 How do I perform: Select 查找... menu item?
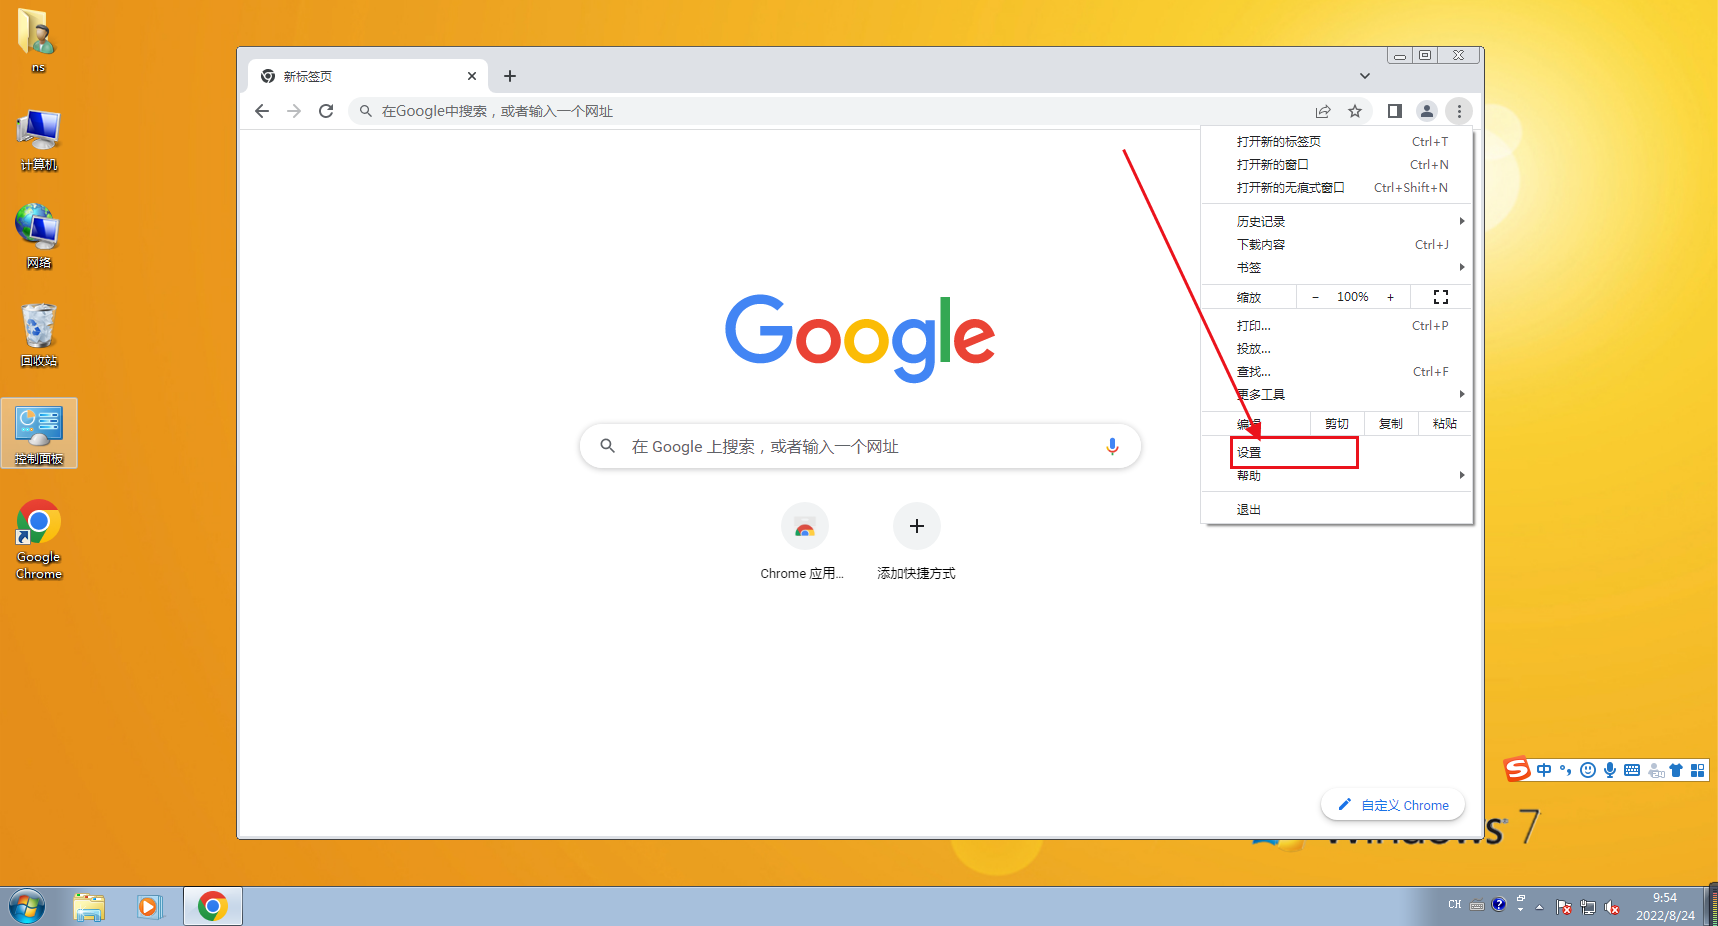[x=1337, y=372]
